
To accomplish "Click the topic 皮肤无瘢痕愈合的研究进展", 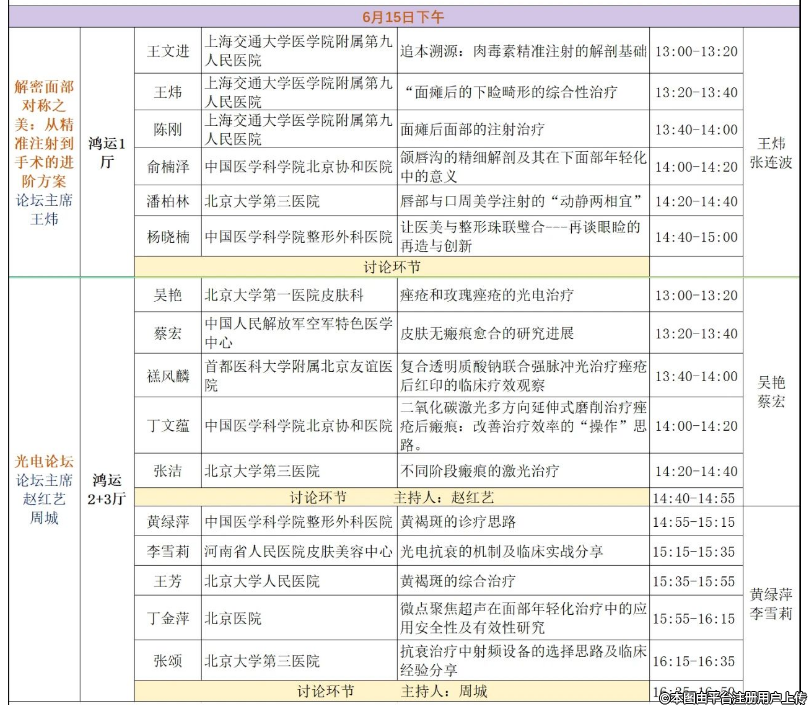I will 487,333.
